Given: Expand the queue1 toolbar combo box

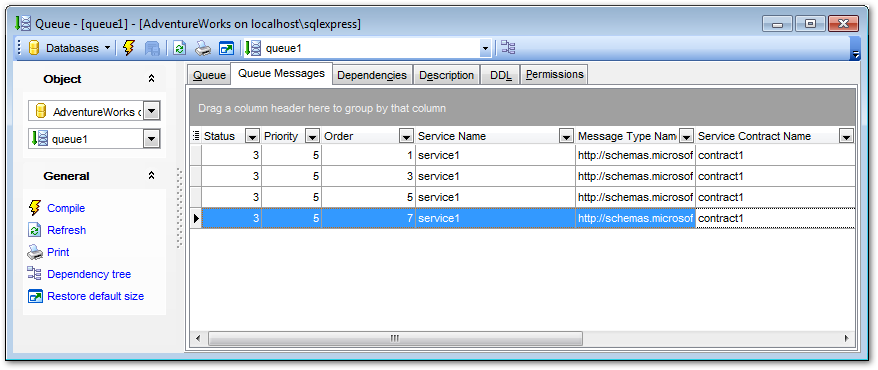Looking at the screenshot, I should [x=485, y=49].
